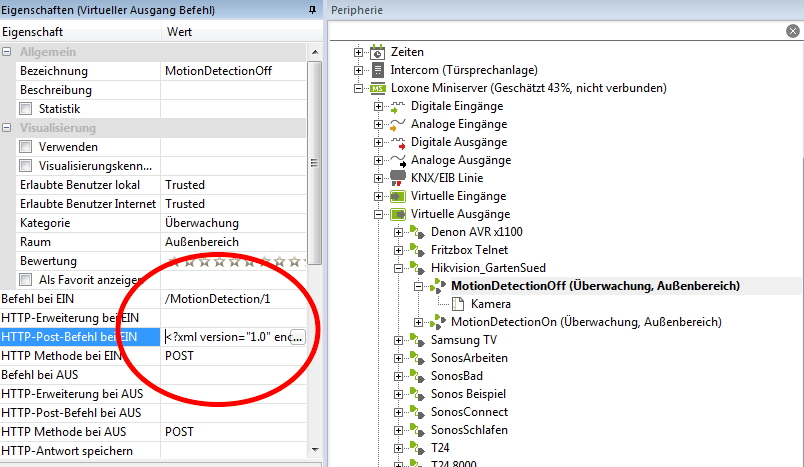
Task: Click the SonosBad icon
Action: [x=417, y=376]
